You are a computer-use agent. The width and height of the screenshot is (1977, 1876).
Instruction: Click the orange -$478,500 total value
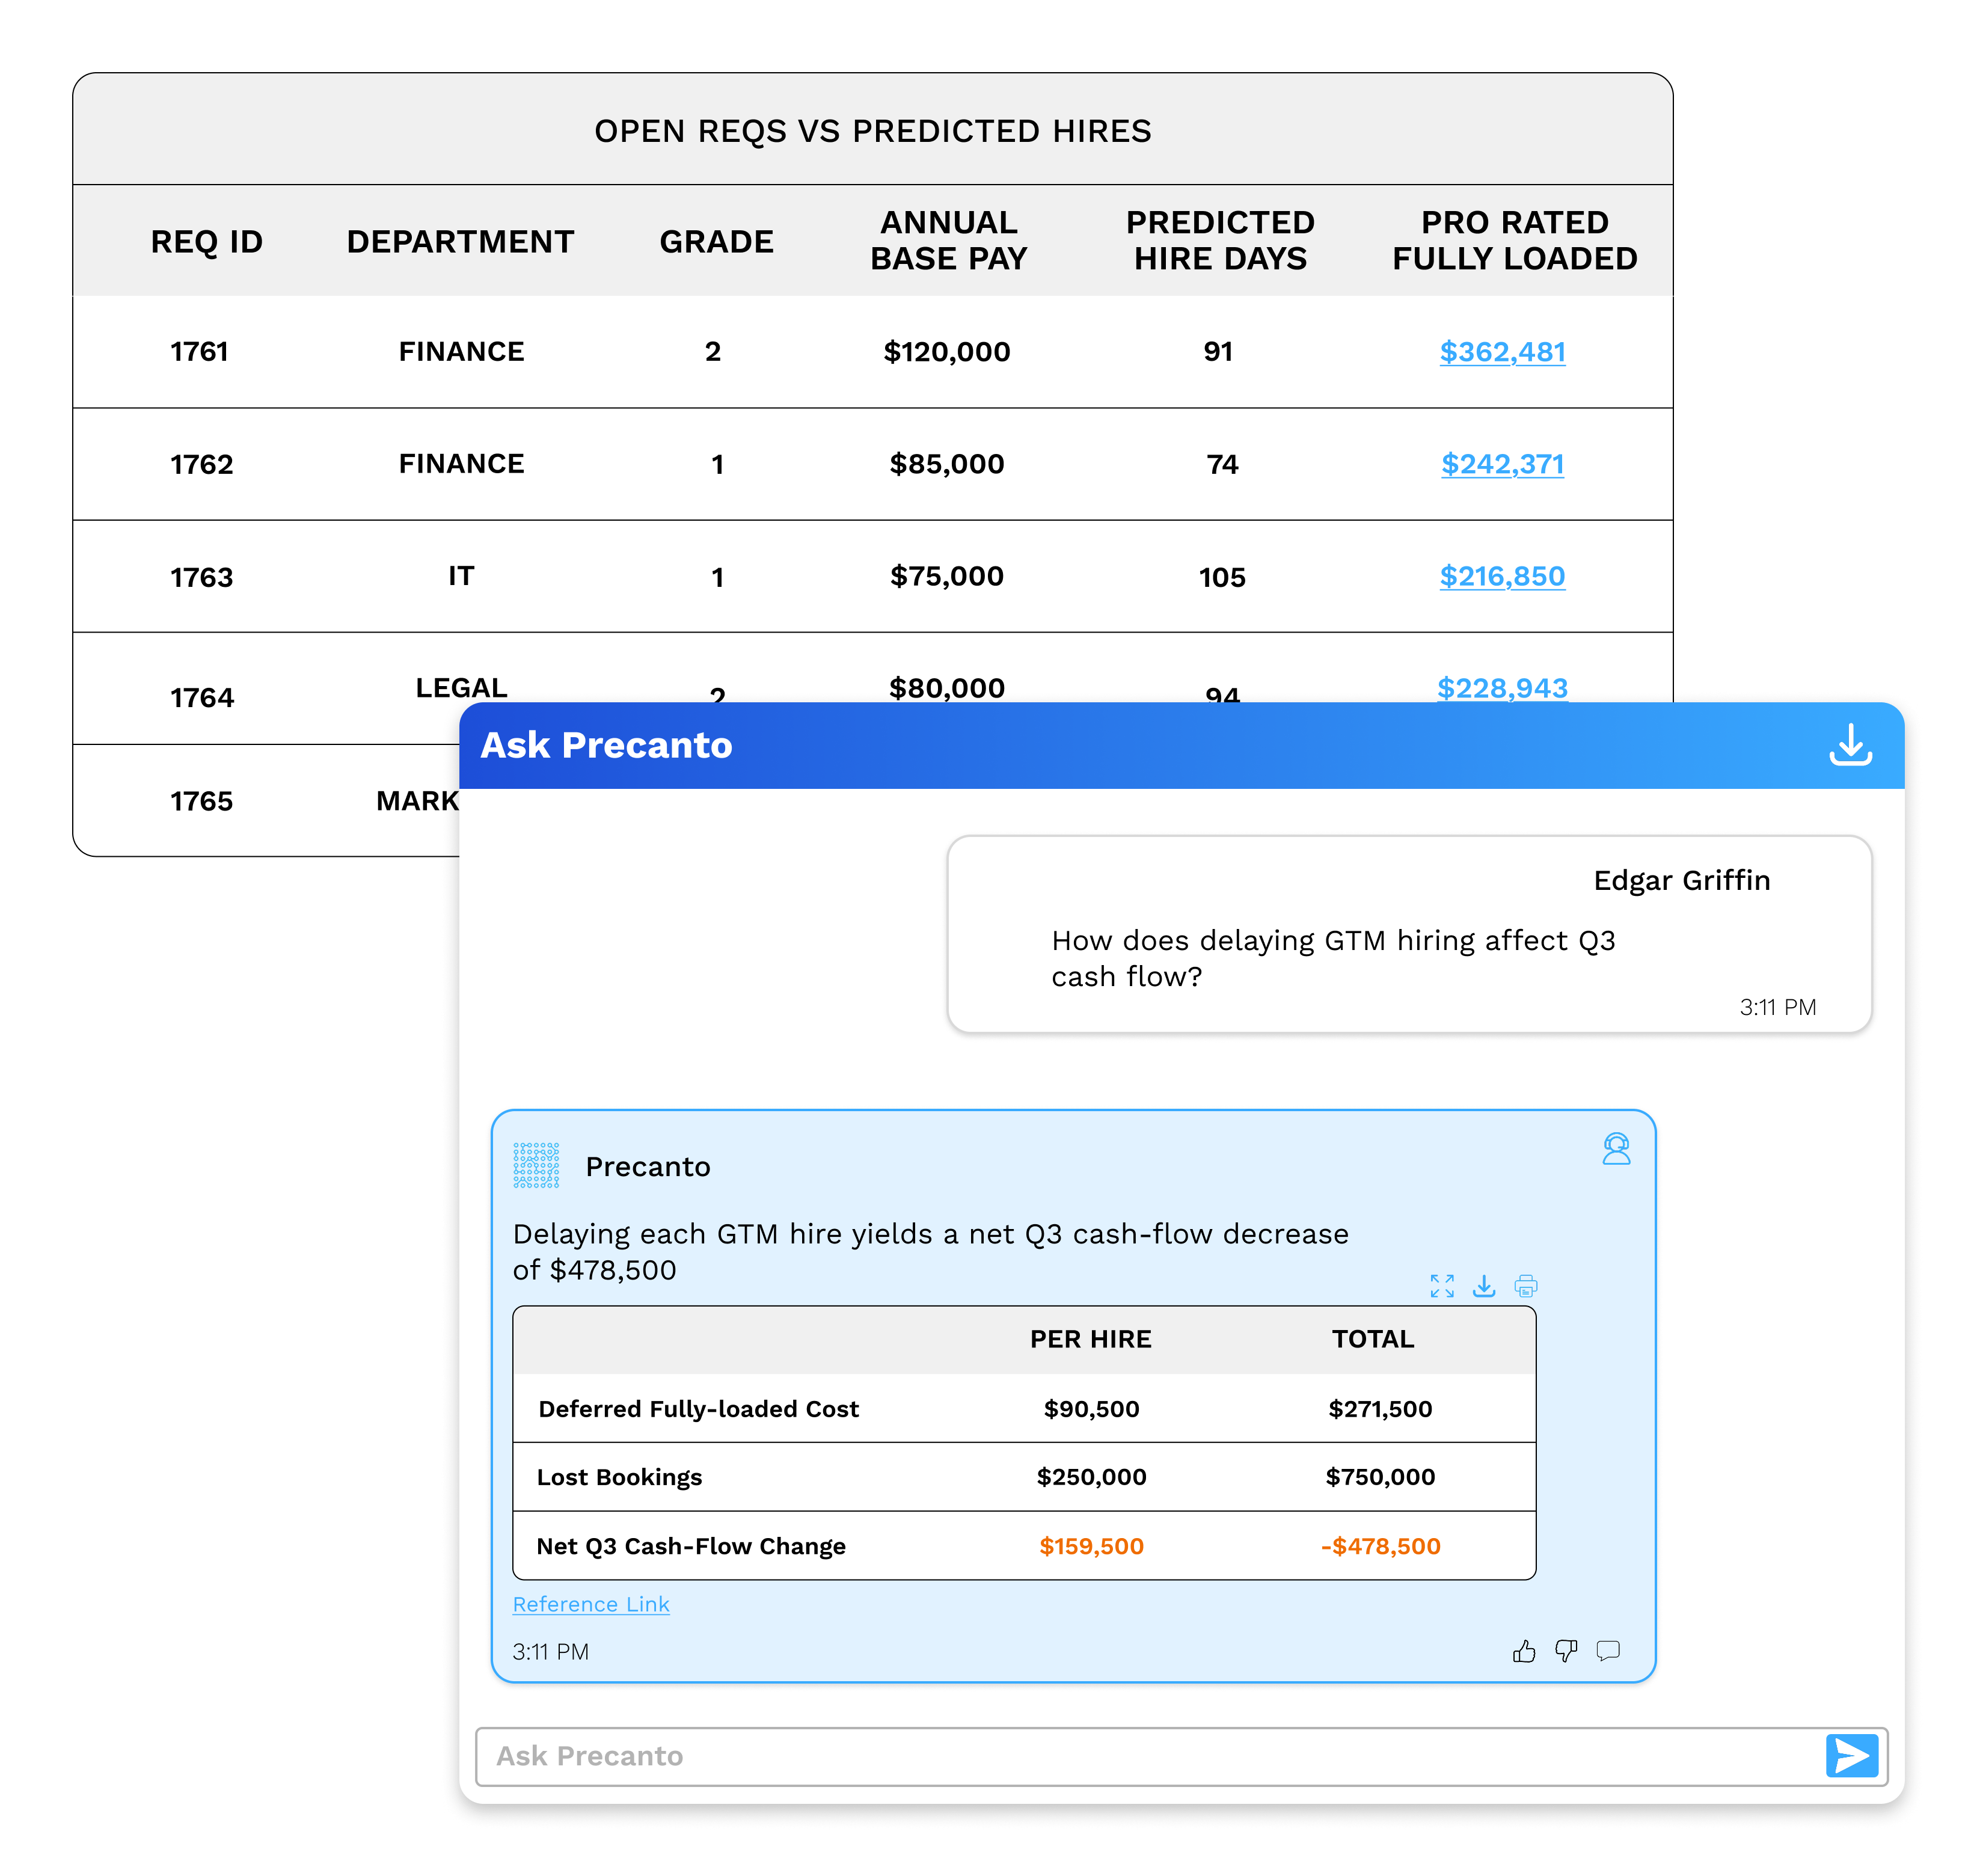pos(1380,1546)
